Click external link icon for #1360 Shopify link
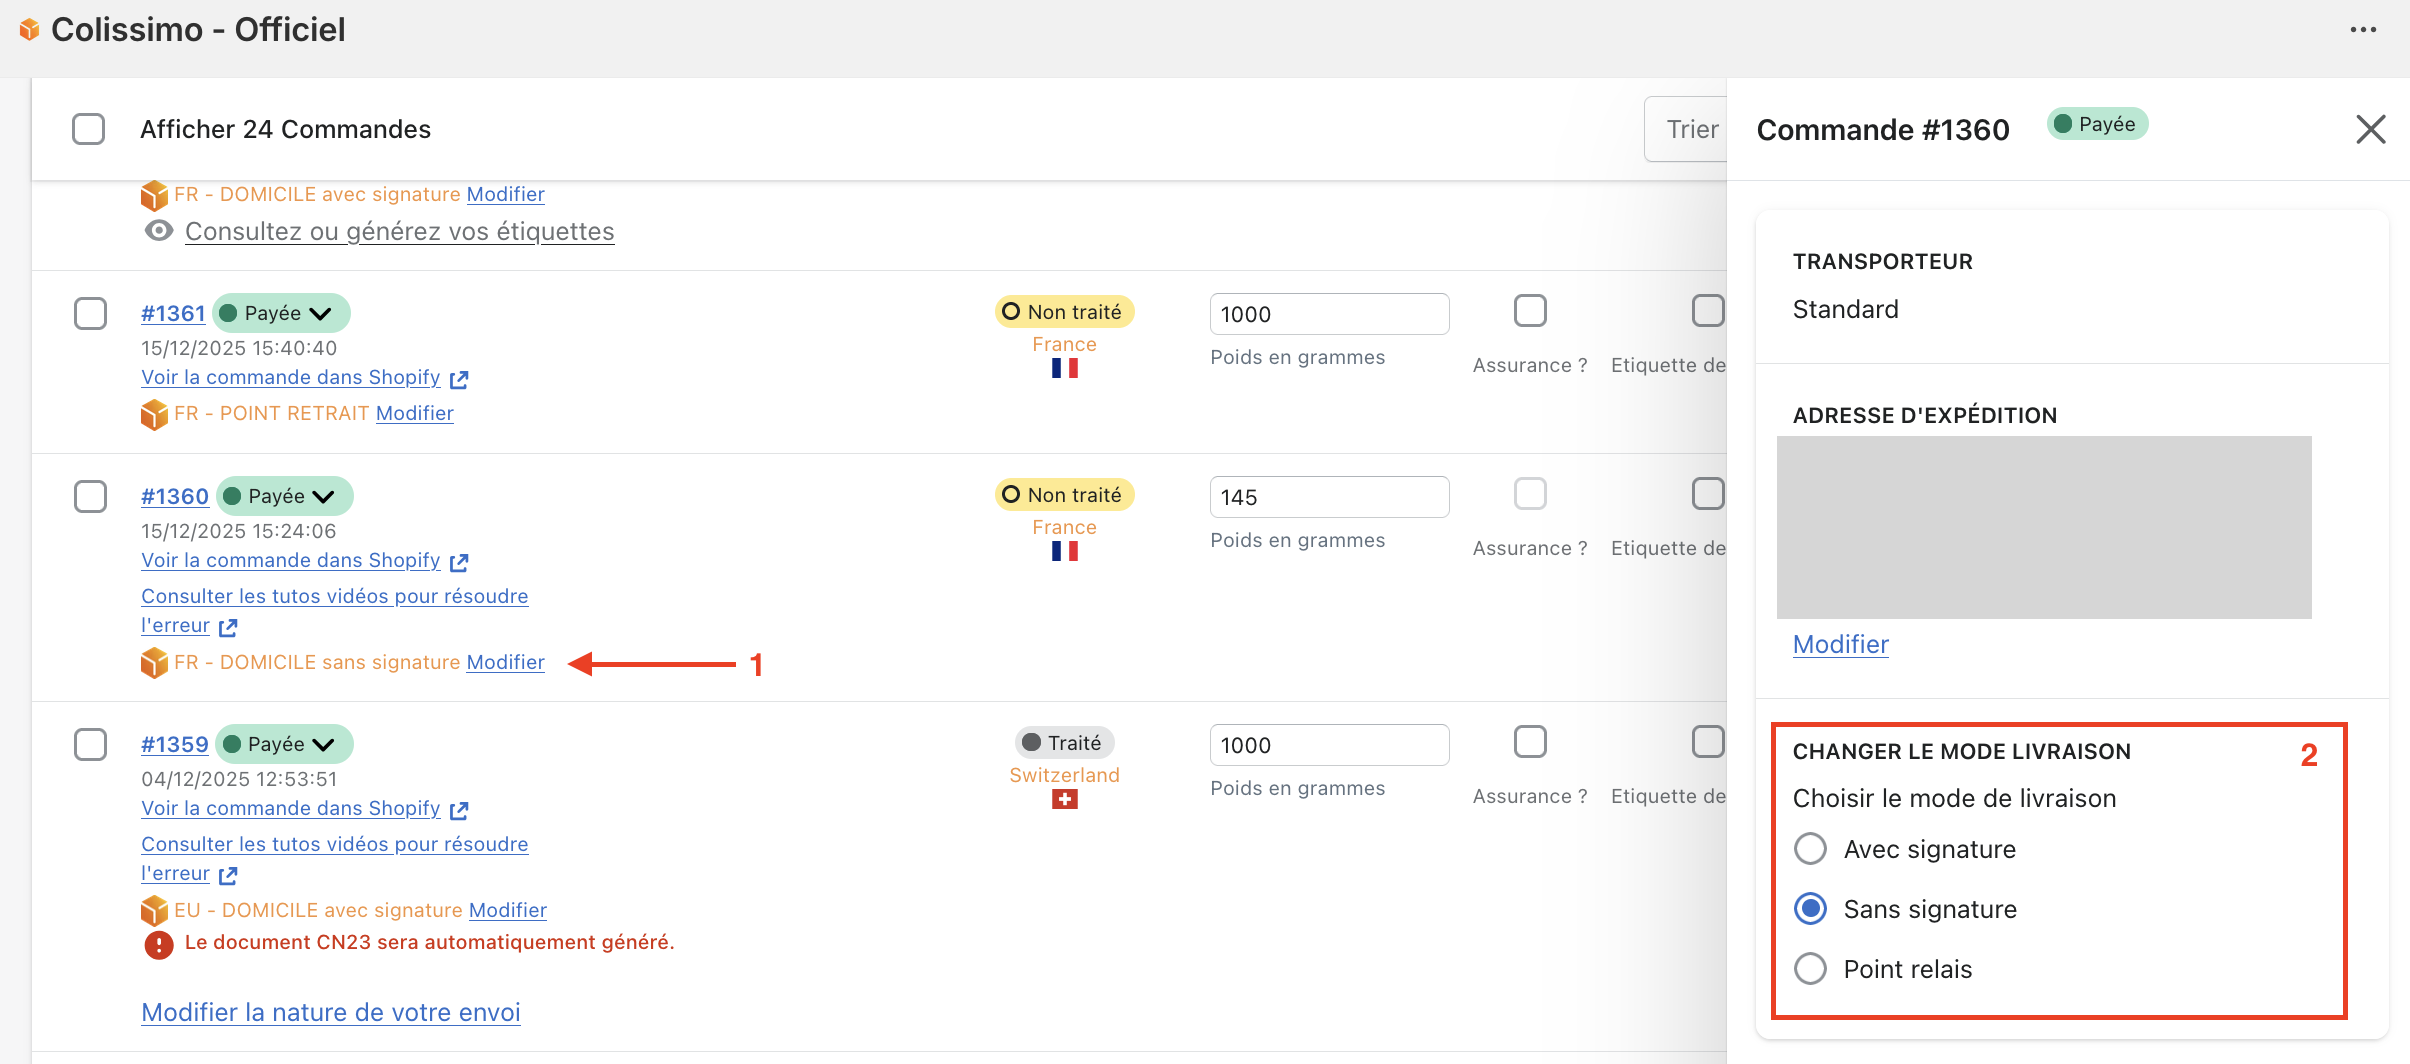The height and width of the screenshot is (1064, 2410). 459,562
